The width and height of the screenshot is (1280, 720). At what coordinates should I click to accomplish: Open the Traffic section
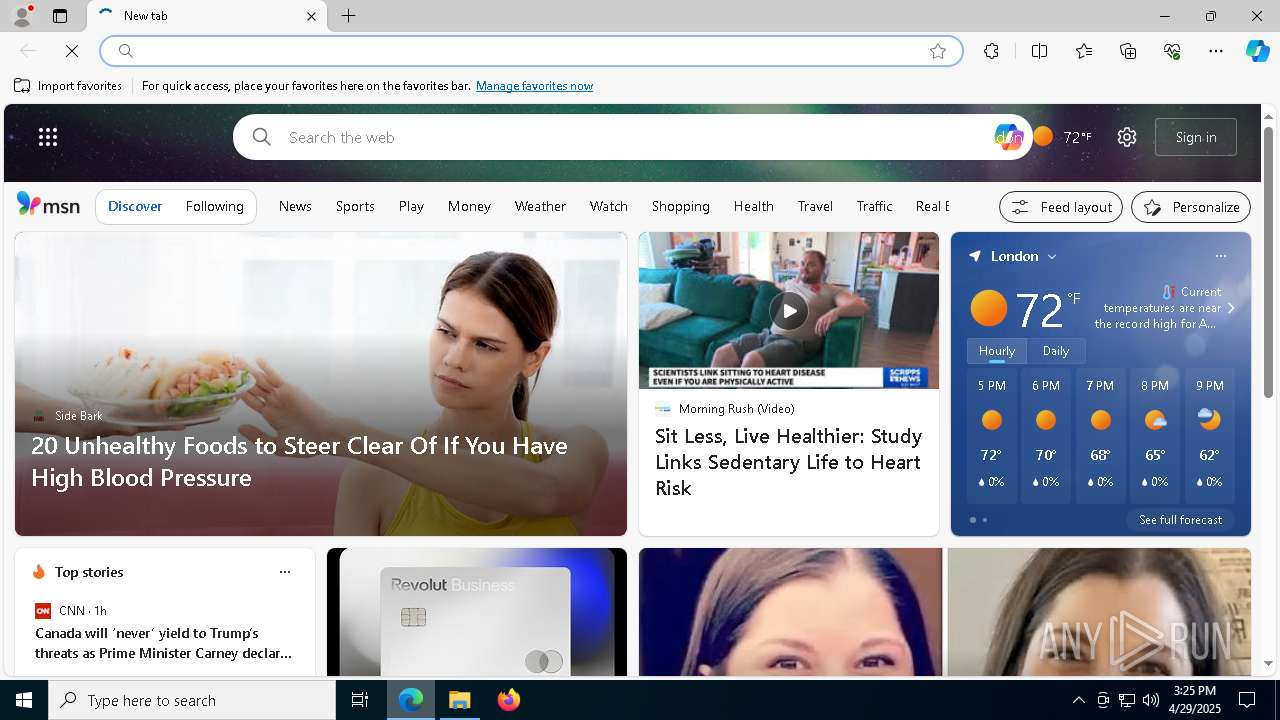(875, 206)
